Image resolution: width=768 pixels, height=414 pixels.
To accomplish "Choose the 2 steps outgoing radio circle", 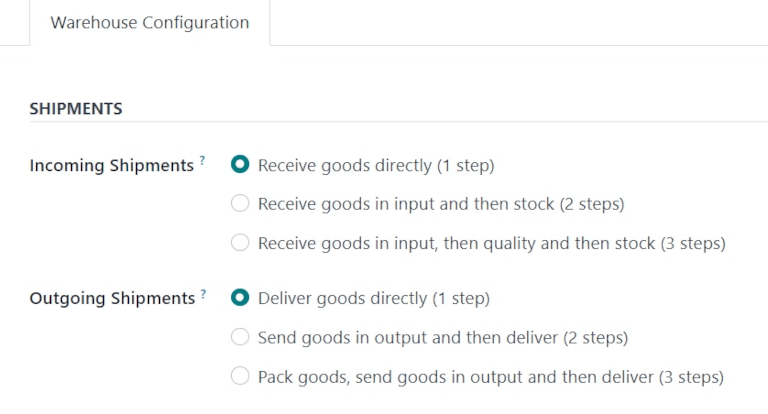I will (x=240, y=337).
